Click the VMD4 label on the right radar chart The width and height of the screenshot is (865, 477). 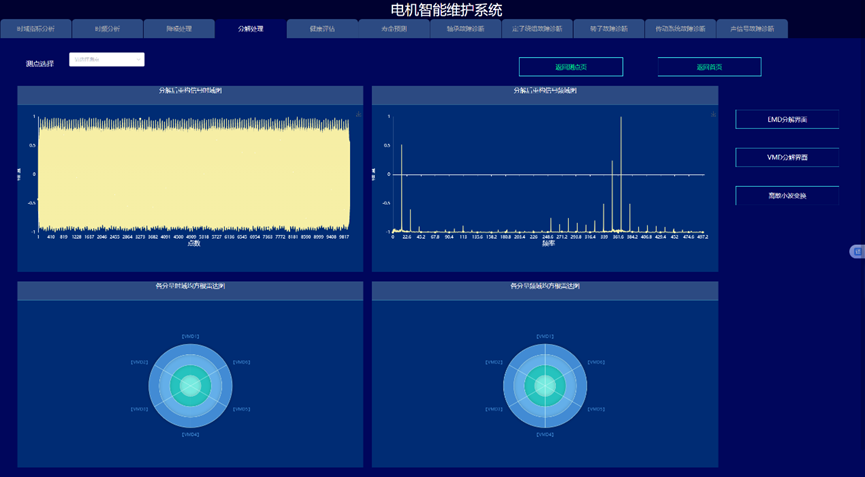point(545,435)
